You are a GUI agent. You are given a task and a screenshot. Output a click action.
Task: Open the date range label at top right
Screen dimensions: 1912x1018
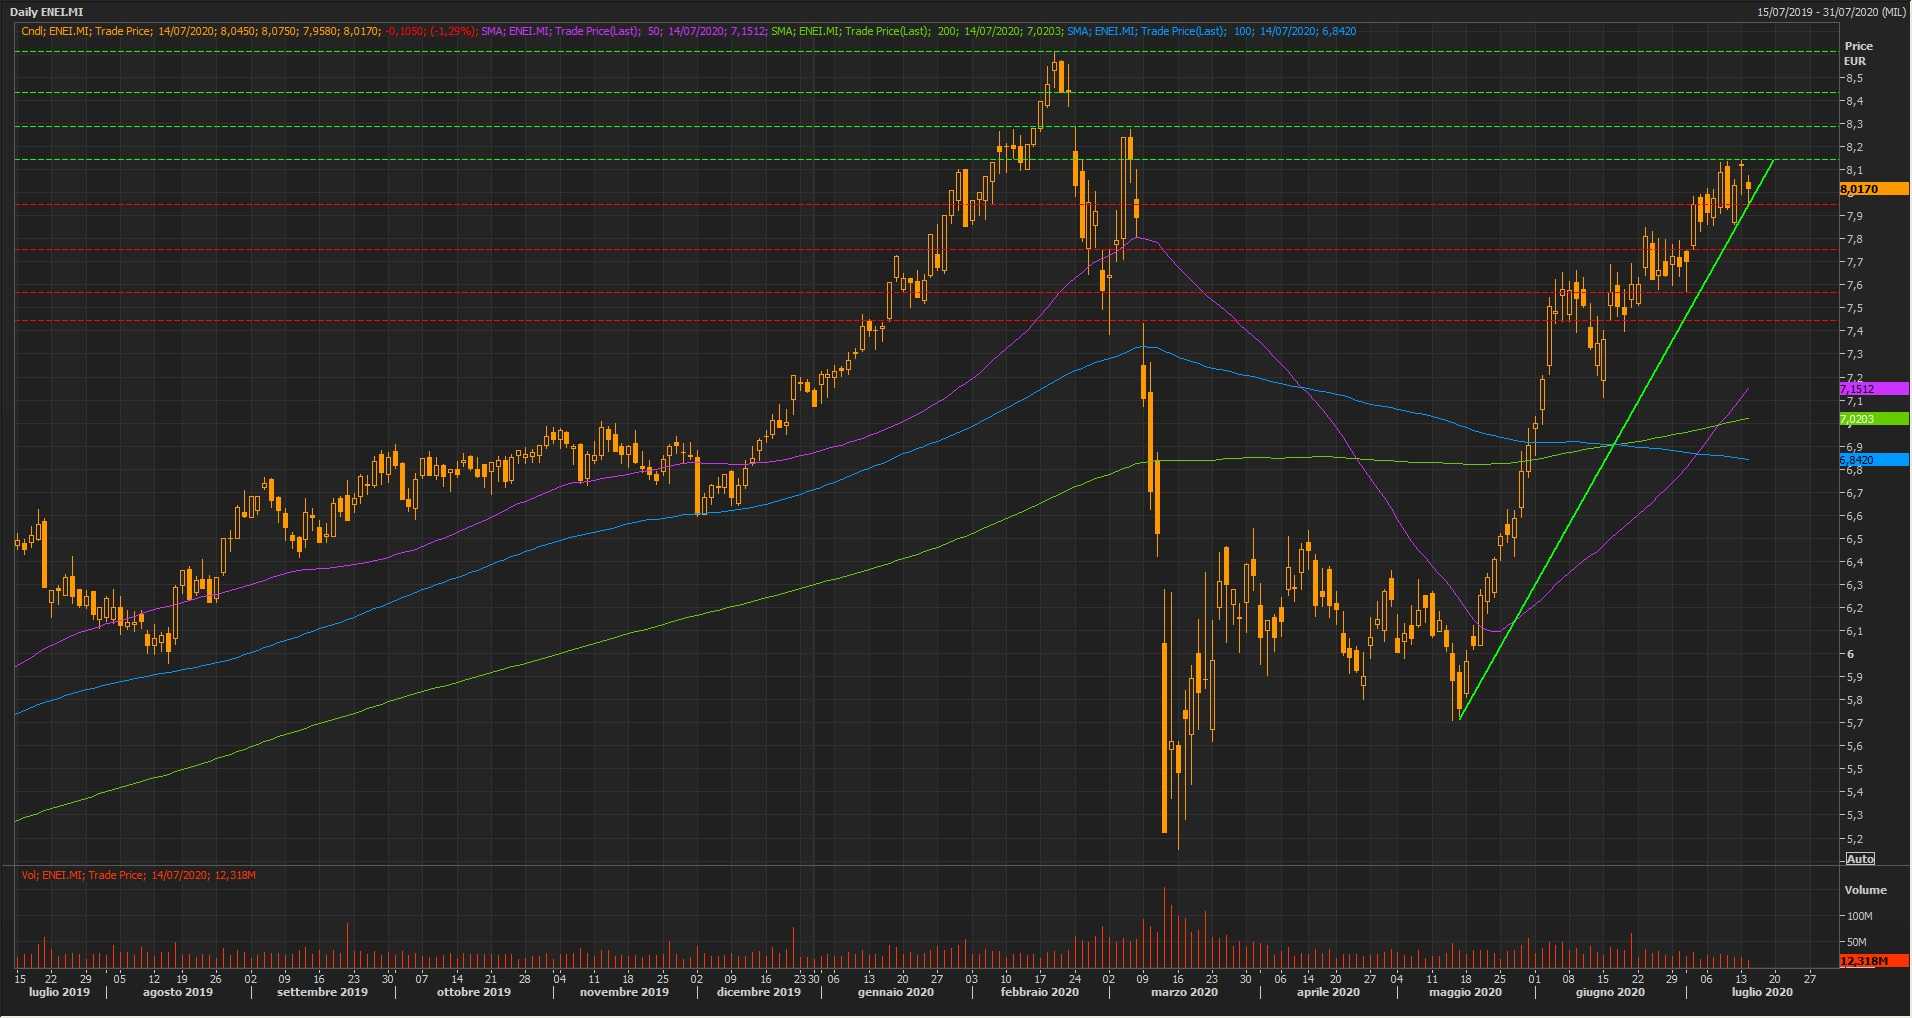pos(1831,12)
